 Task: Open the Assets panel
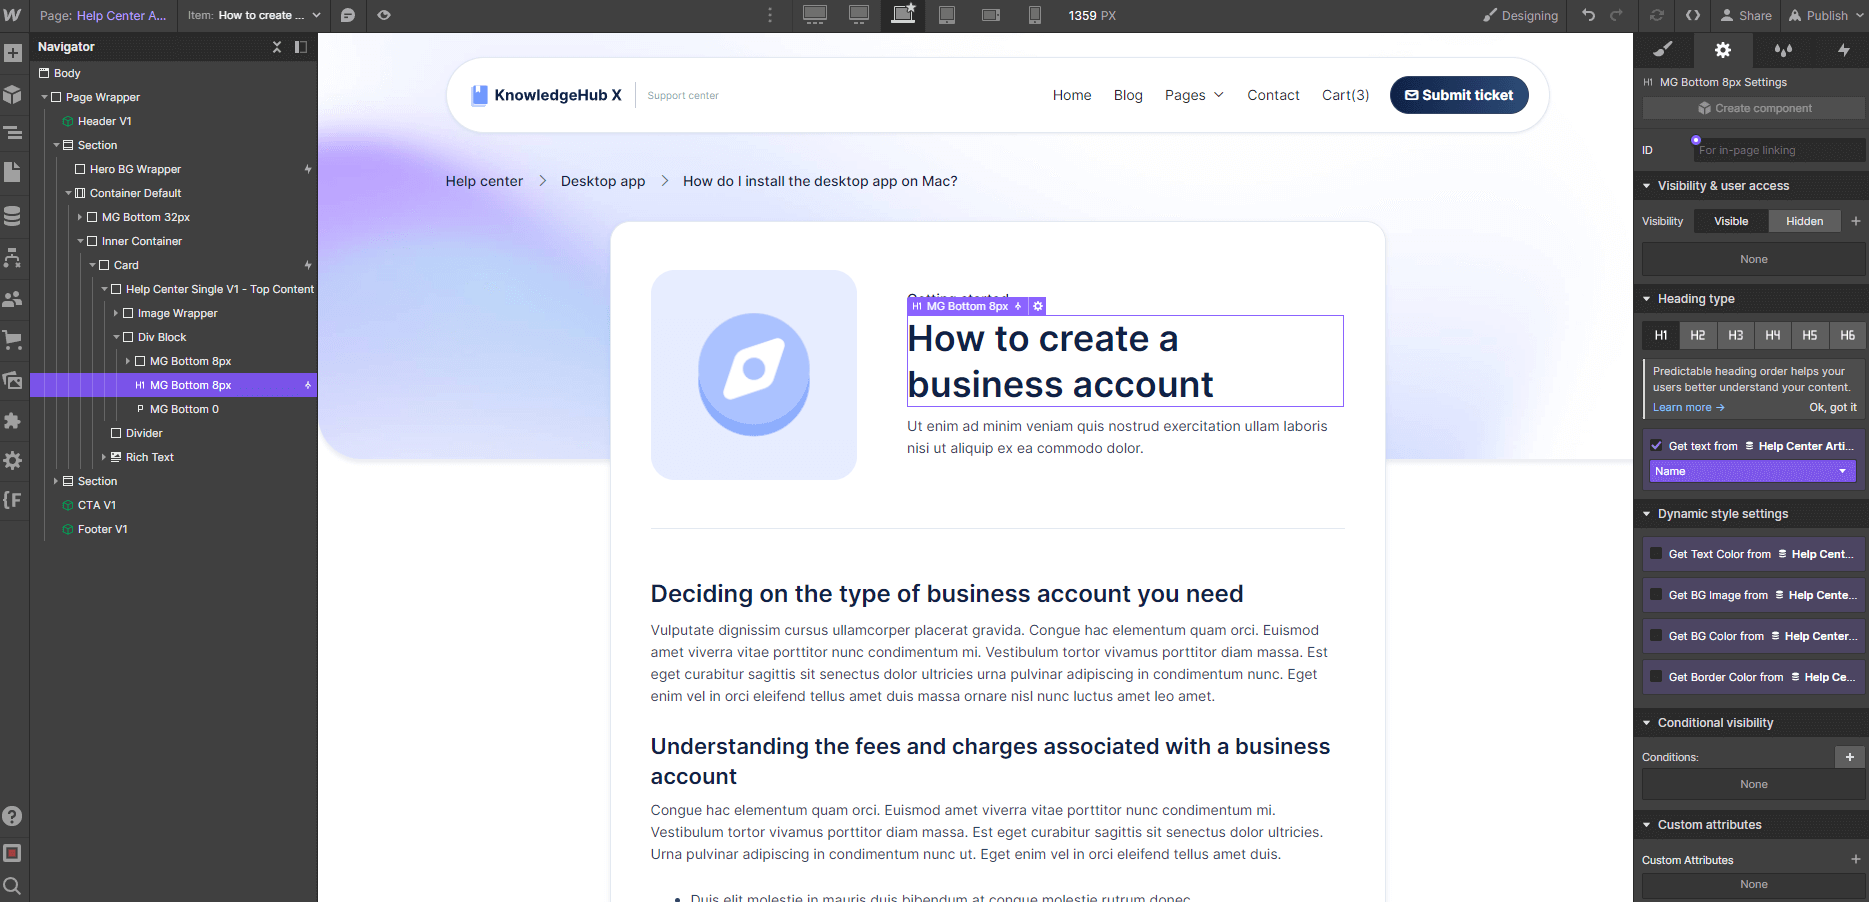[14, 381]
